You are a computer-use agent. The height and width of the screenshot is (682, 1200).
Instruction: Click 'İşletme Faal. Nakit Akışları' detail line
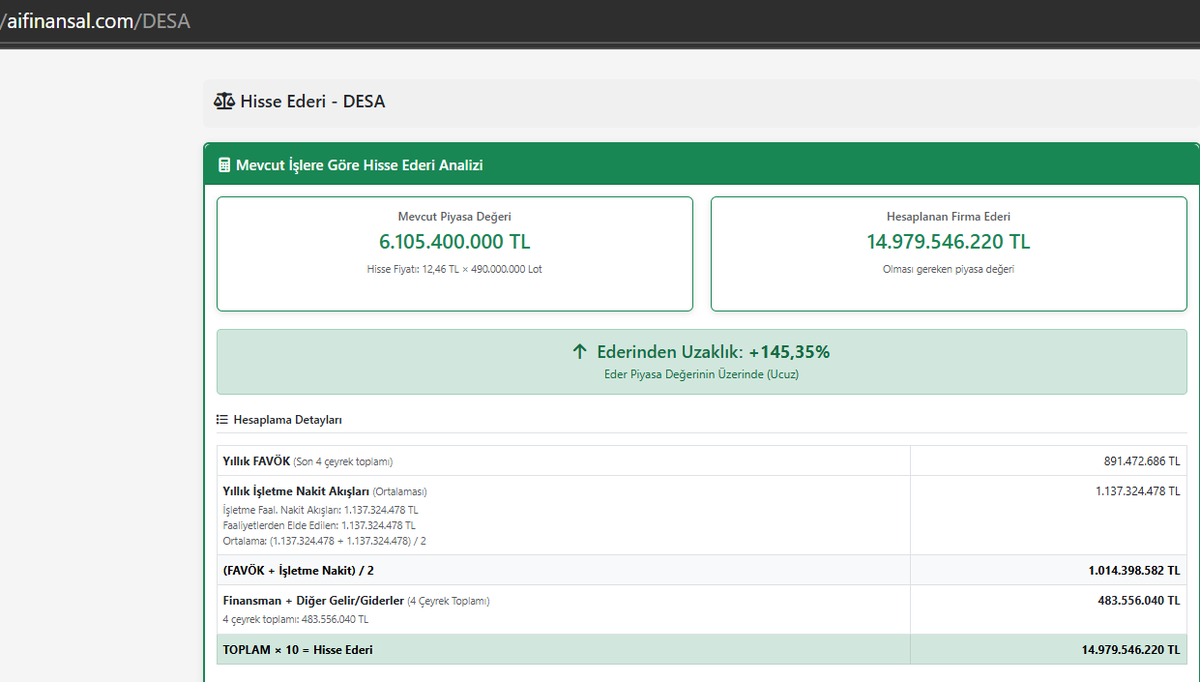(320, 510)
